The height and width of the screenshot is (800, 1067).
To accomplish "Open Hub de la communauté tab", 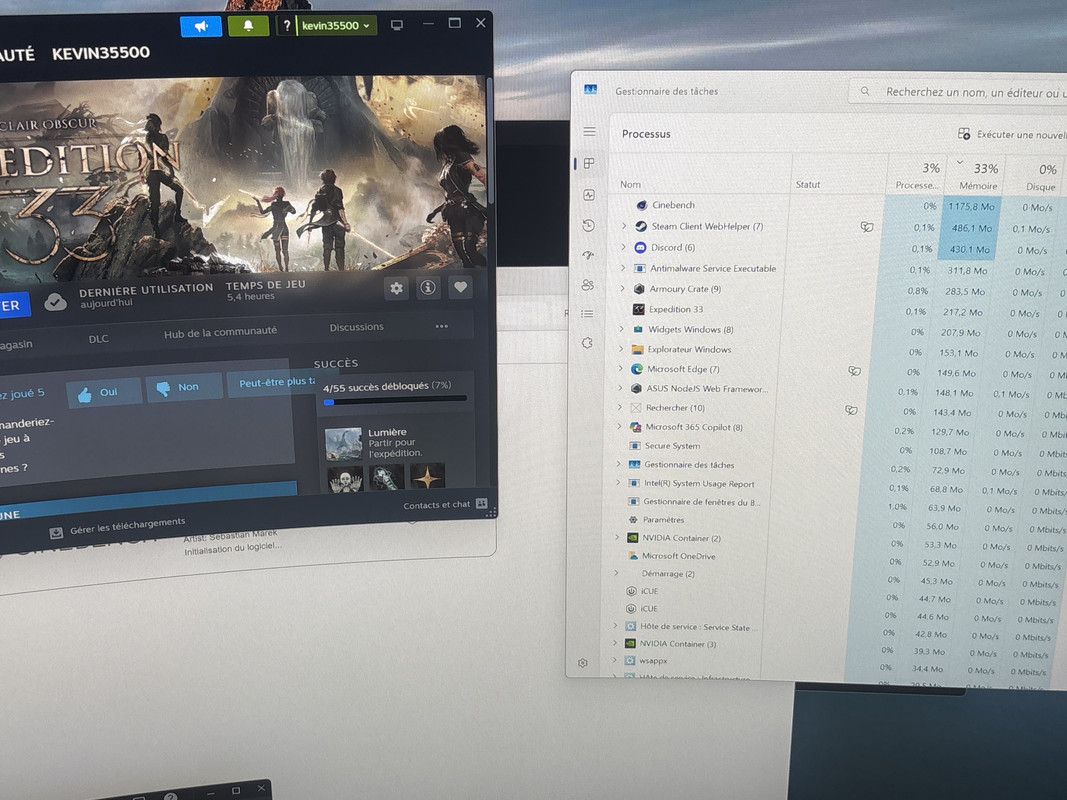I will point(220,332).
